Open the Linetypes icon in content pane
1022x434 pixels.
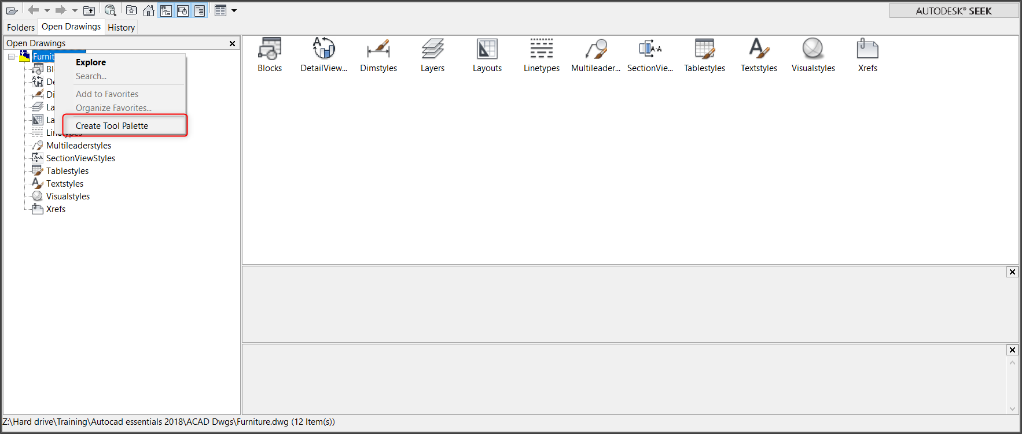542,55
